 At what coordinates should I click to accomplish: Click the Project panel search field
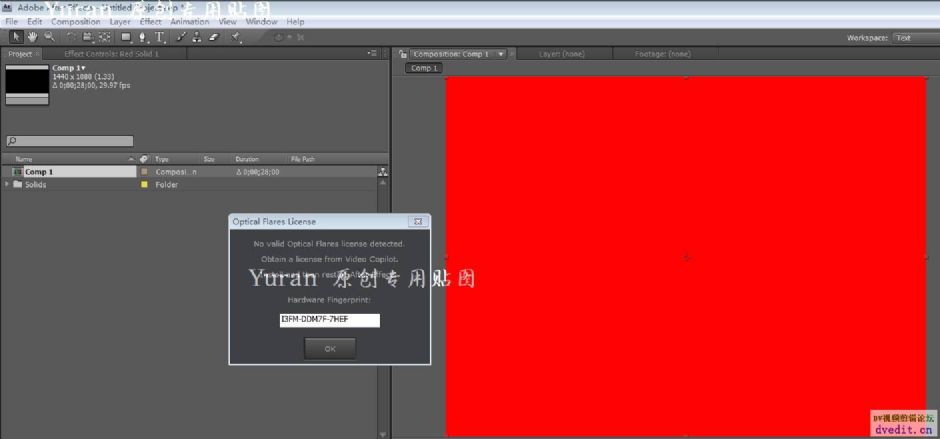tap(70, 142)
